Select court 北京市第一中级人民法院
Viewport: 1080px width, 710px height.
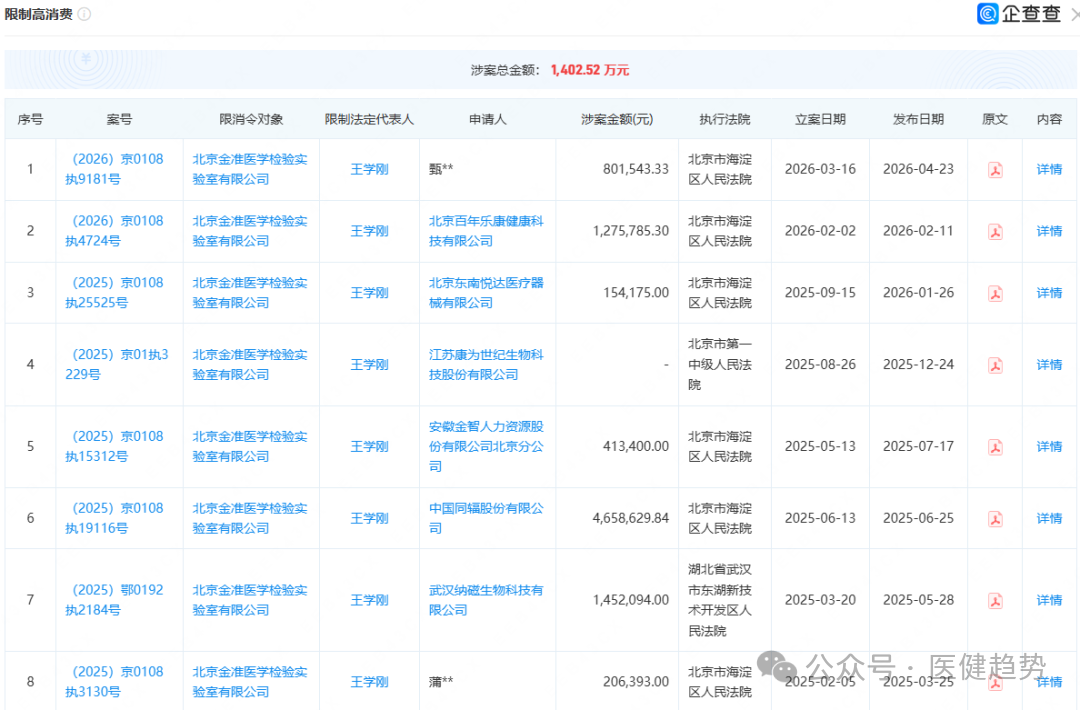[720, 365]
